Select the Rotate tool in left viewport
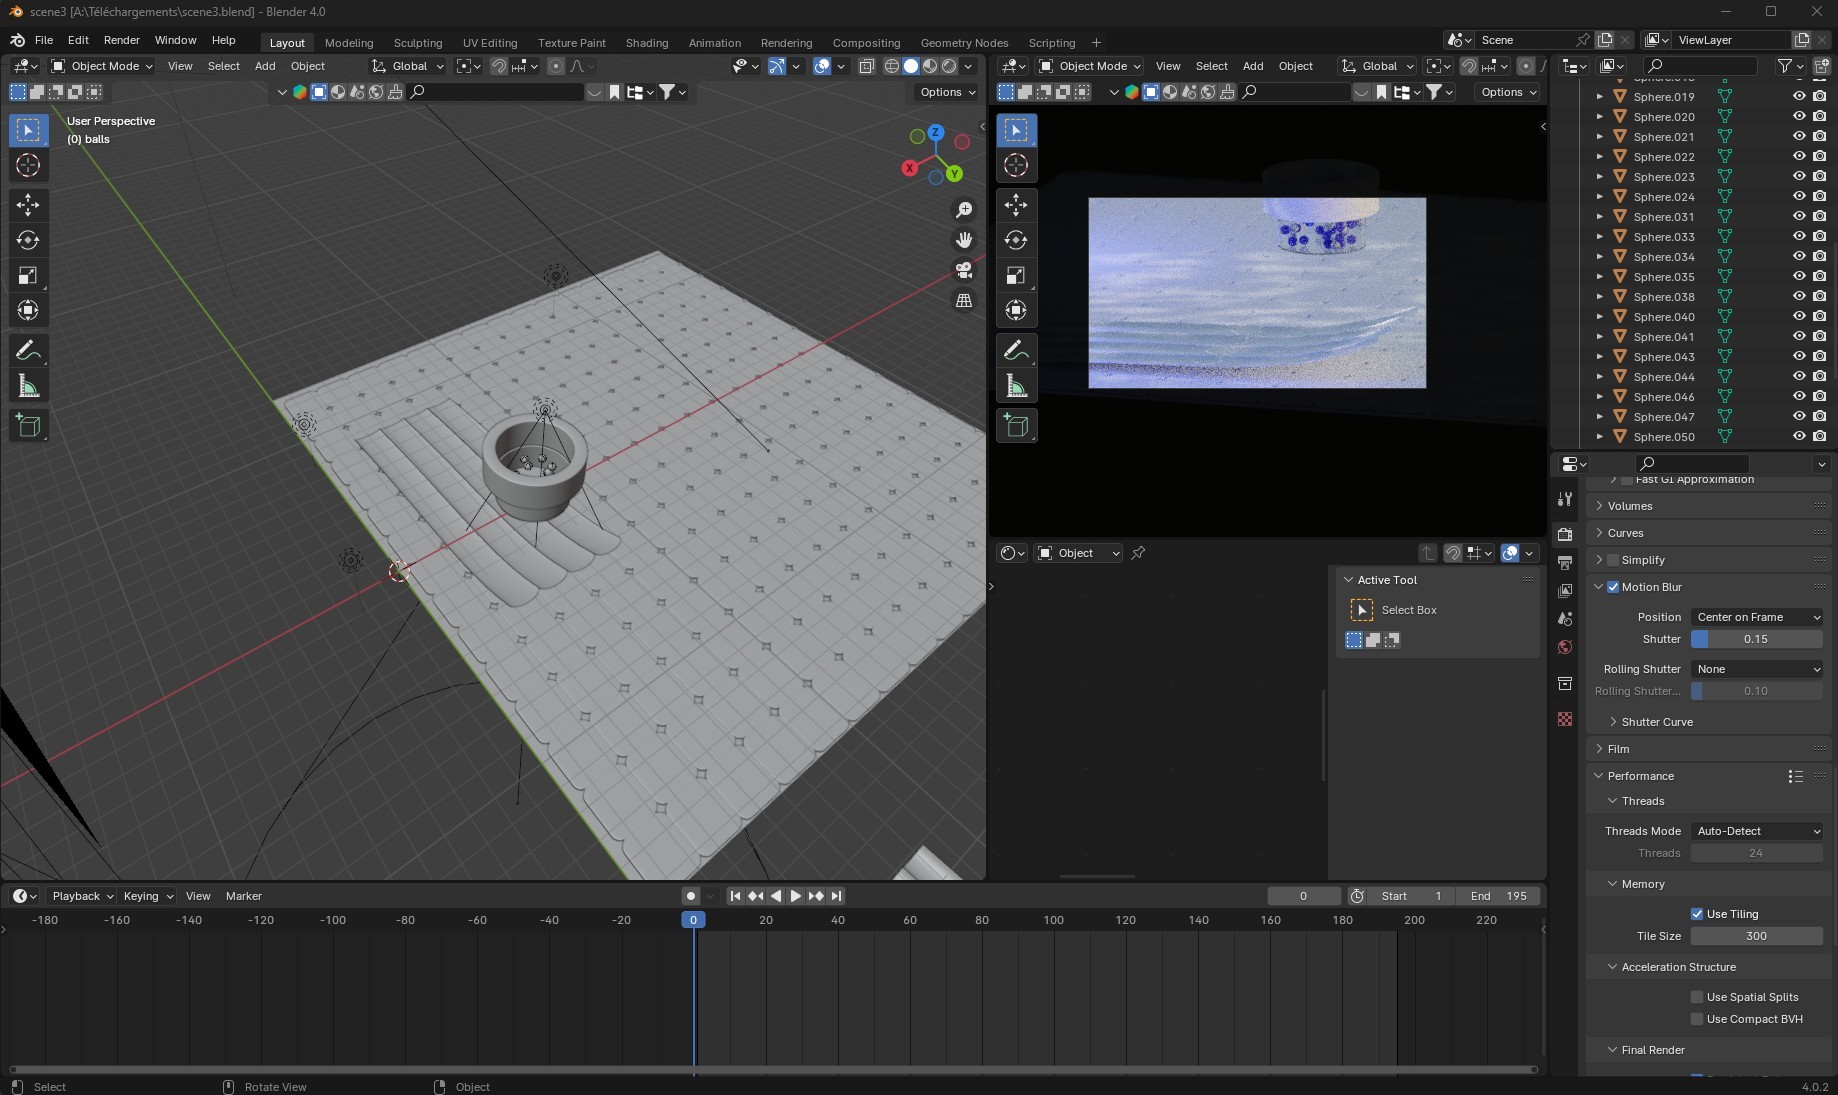The width and height of the screenshot is (1838, 1095). (28, 240)
